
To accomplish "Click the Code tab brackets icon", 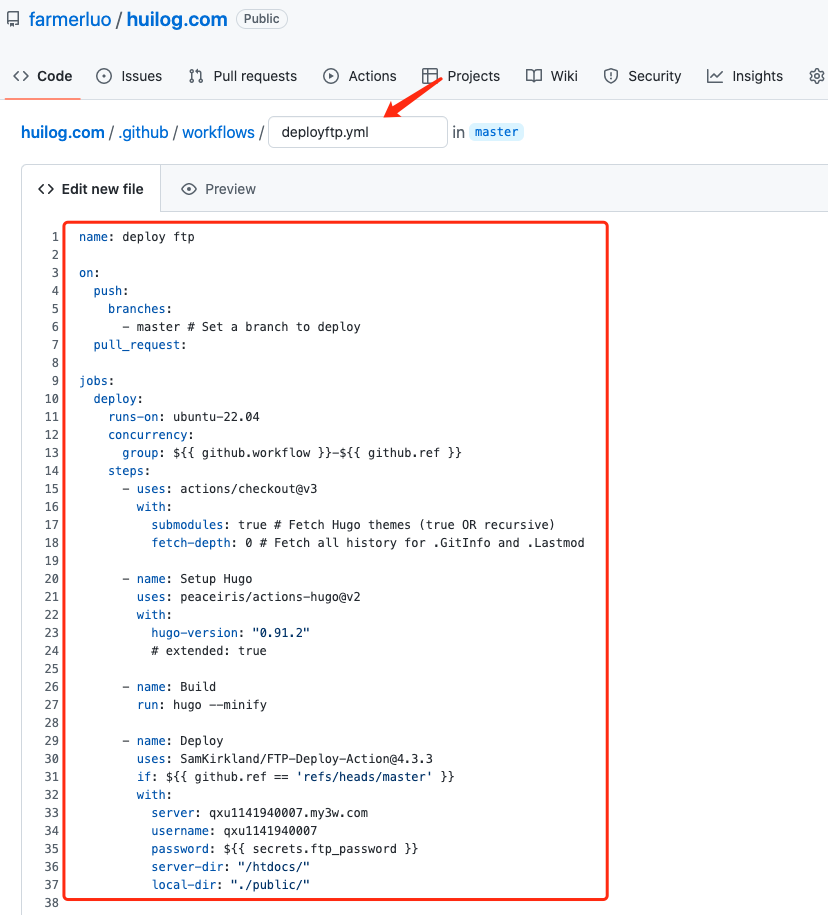I will (21, 76).
